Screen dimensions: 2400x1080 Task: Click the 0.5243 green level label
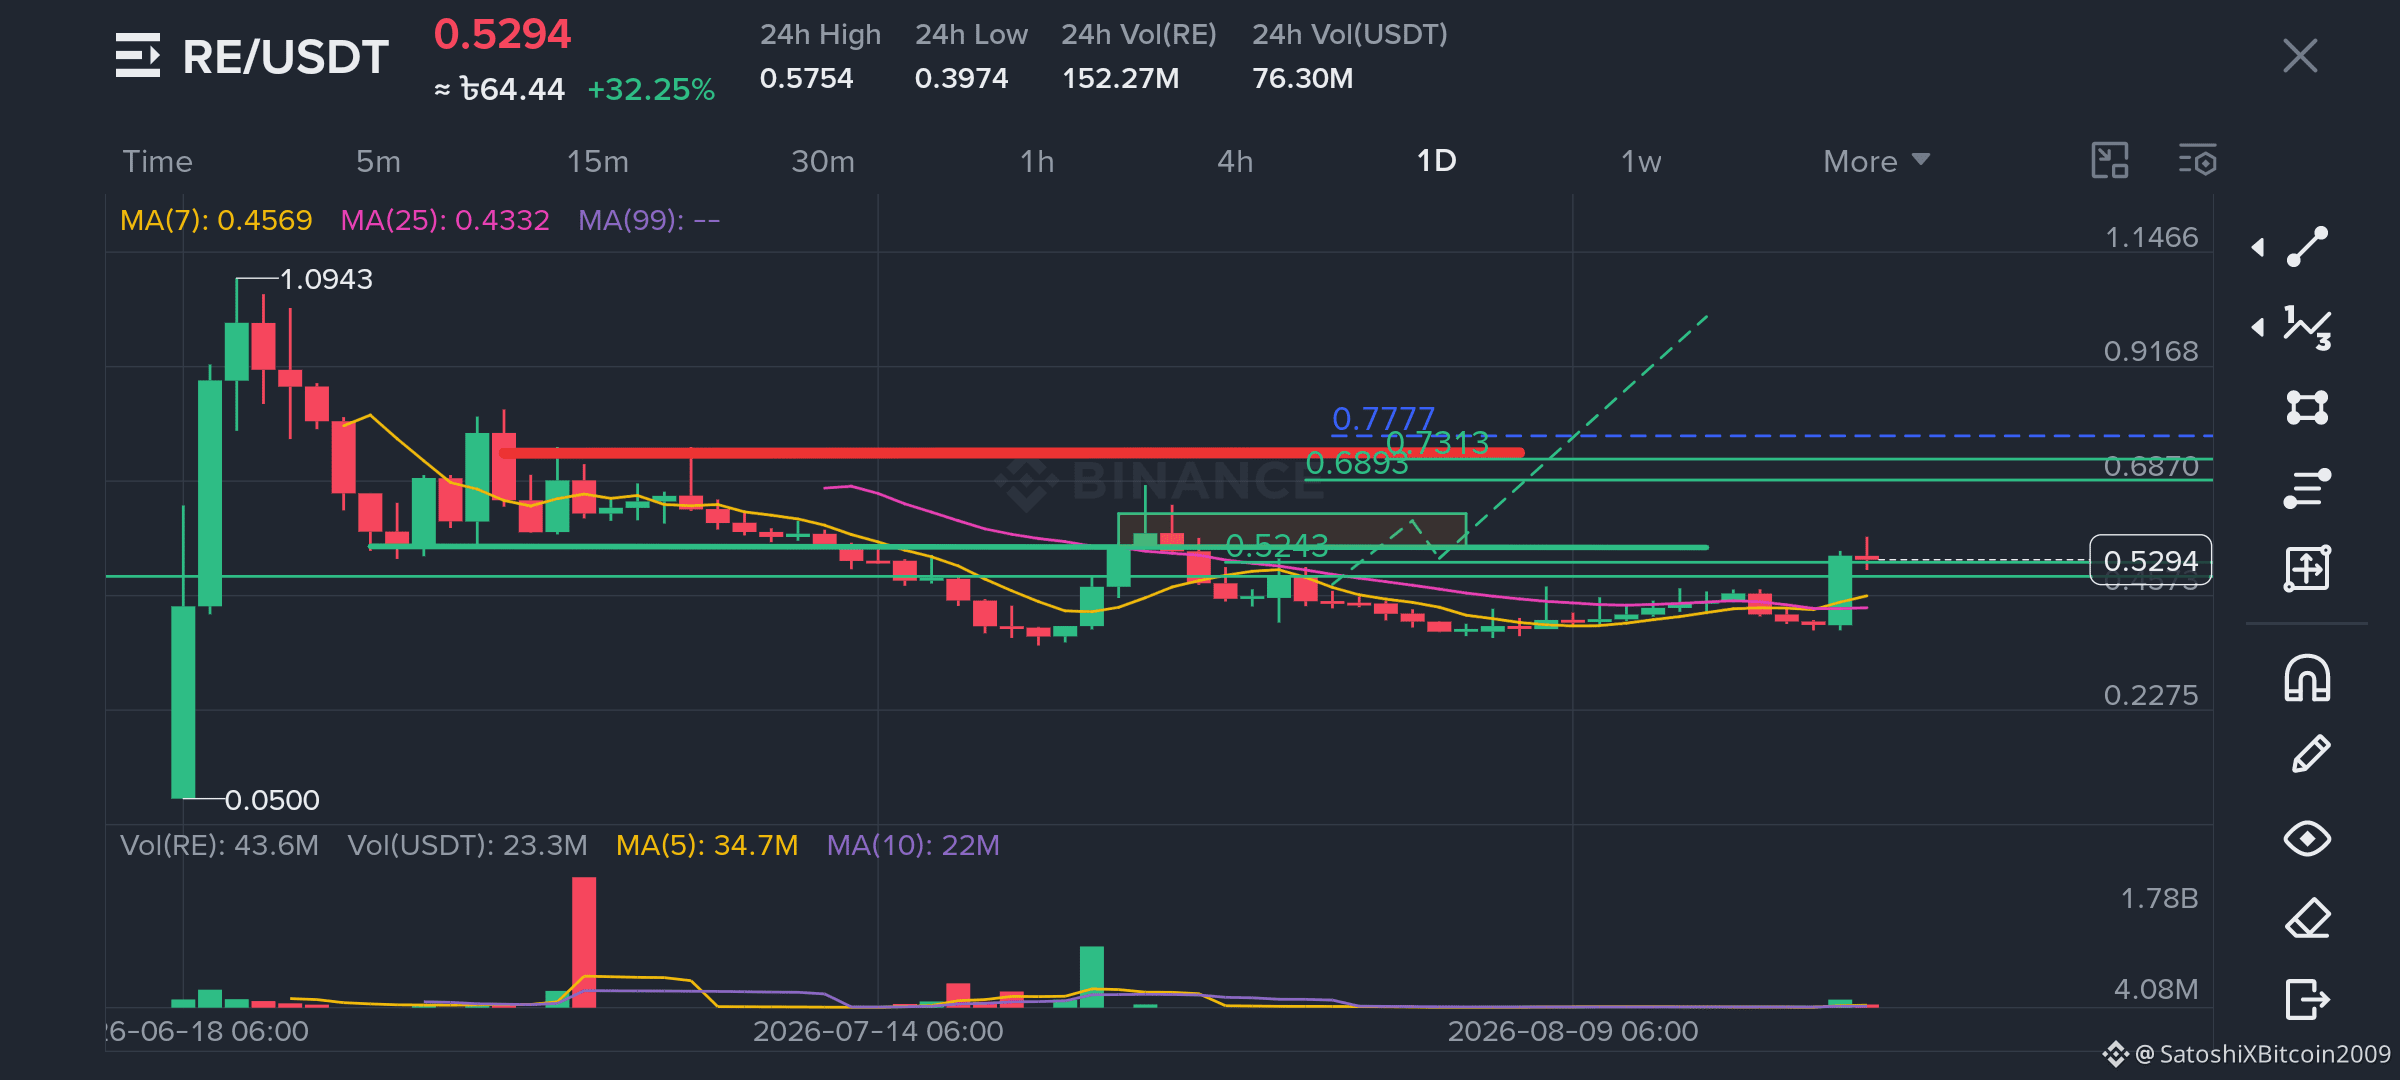click(1277, 545)
